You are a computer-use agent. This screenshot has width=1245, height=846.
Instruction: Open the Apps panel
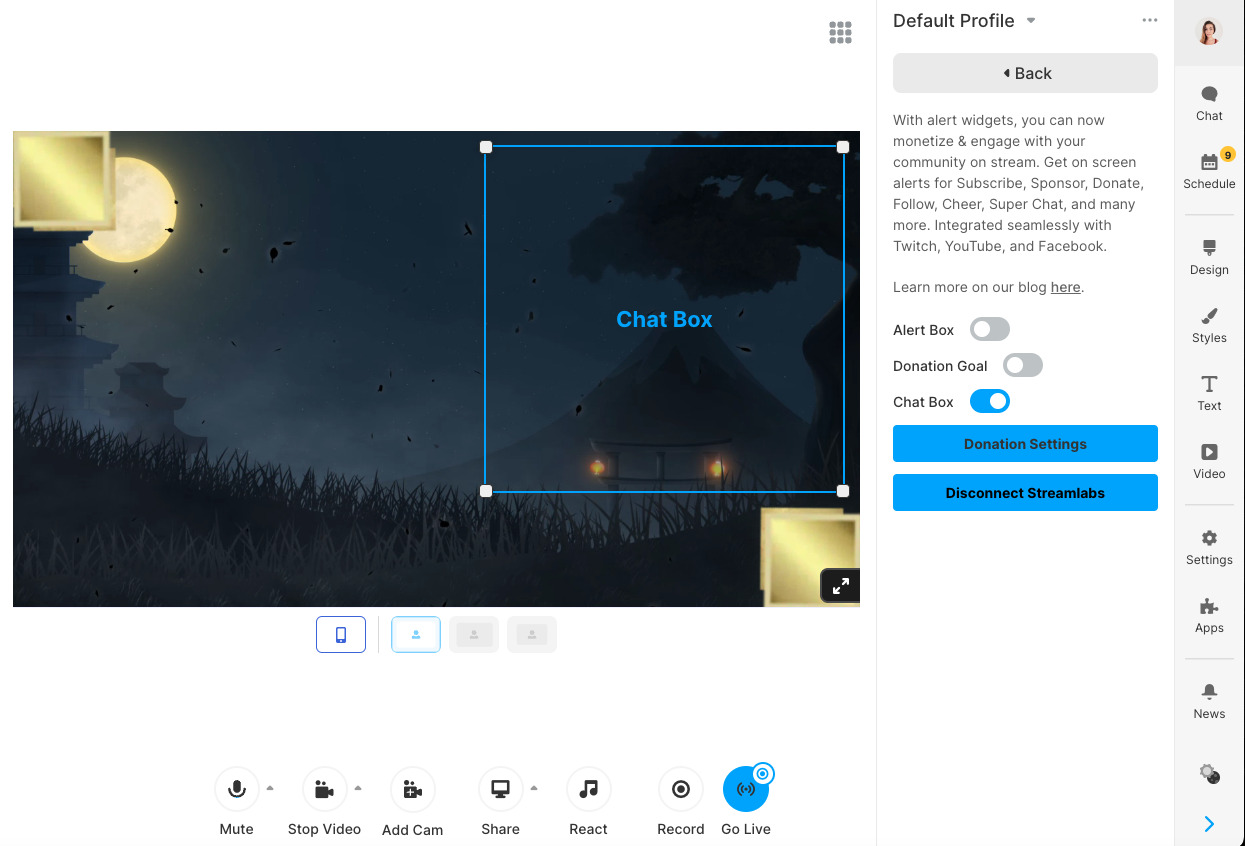click(x=1209, y=615)
